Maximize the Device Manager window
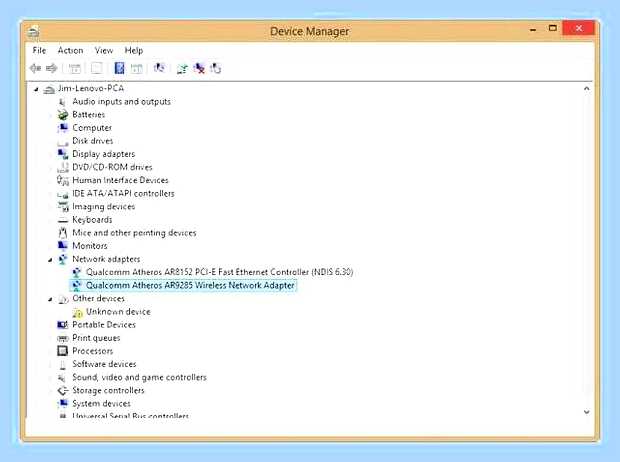The image size is (620, 462). tap(553, 28)
